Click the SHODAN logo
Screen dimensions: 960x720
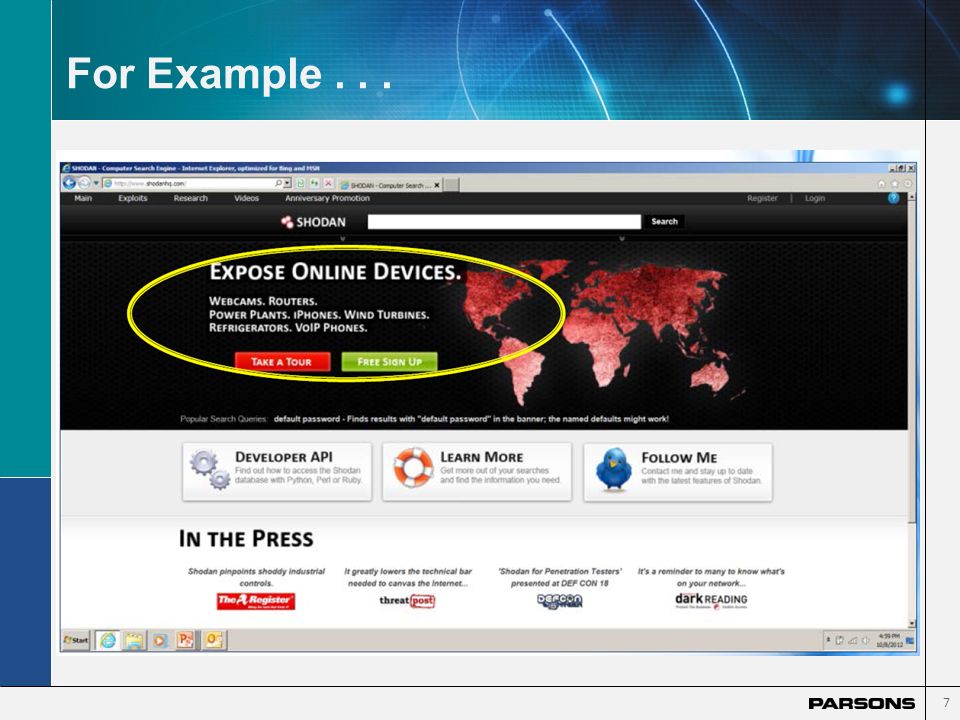pos(313,222)
